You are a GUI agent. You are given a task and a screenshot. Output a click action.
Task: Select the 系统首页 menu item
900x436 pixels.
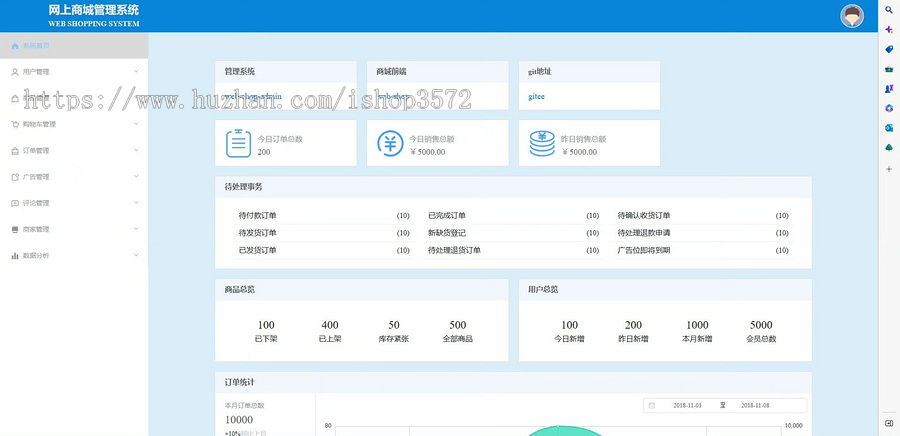(74, 46)
